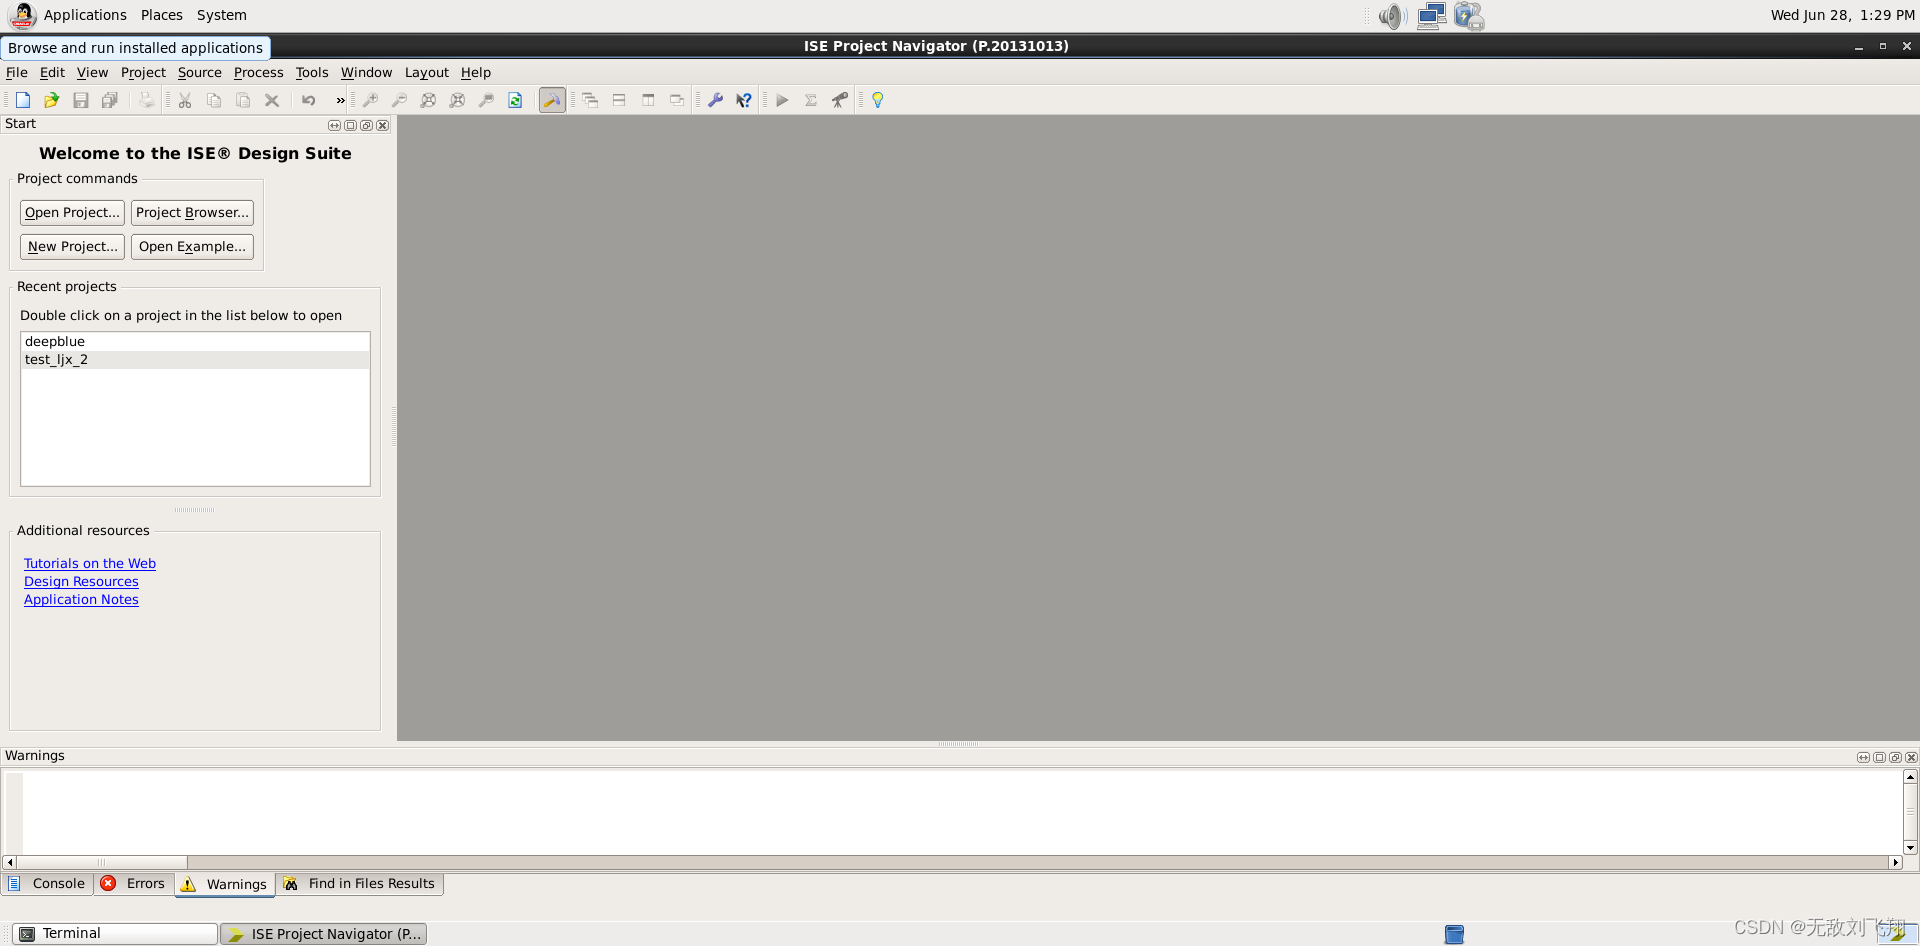1920x946 pixels.
Task: Click the blue wrench Preferences icon
Action: 715,100
